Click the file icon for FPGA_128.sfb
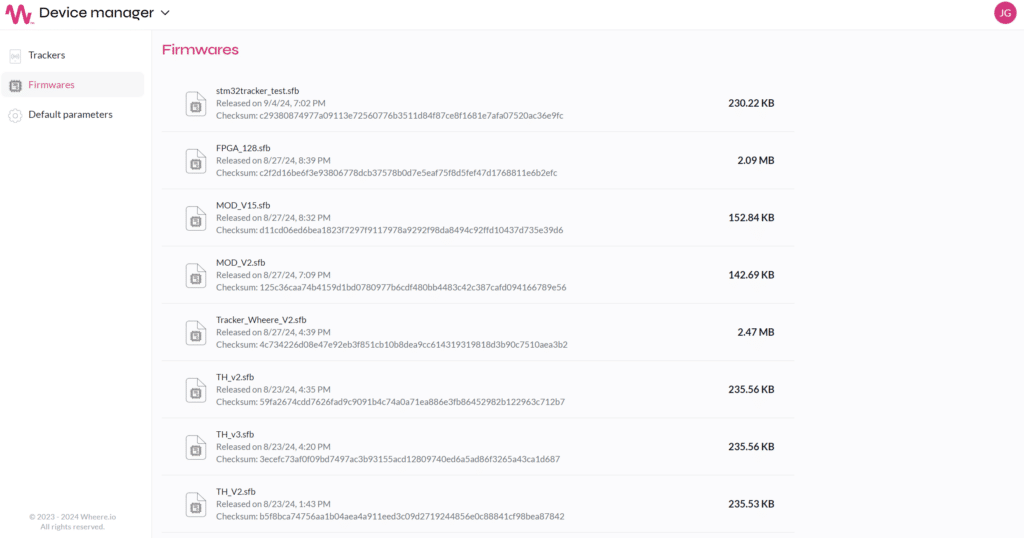The width and height of the screenshot is (1024, 538). click(x=196, y=161)
